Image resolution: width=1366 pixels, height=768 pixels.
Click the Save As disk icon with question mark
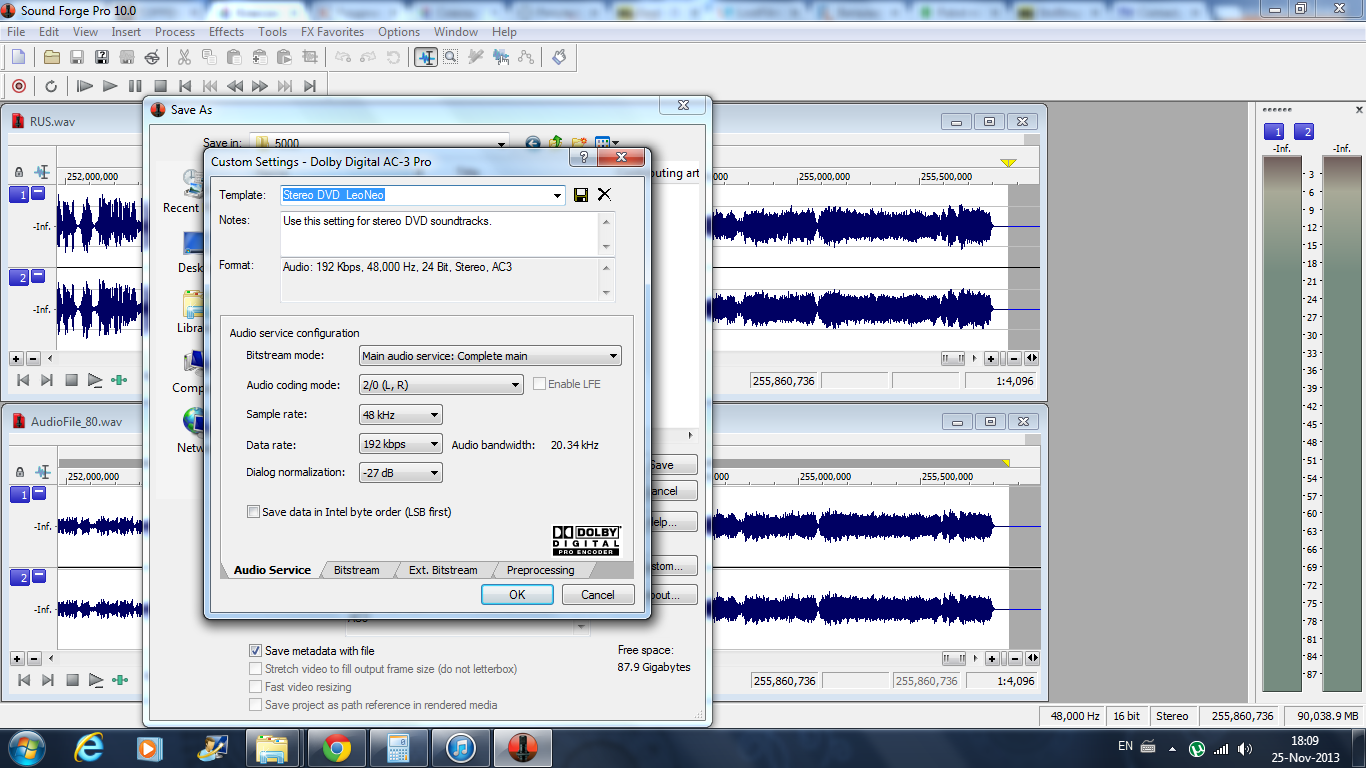coord(102,57)
